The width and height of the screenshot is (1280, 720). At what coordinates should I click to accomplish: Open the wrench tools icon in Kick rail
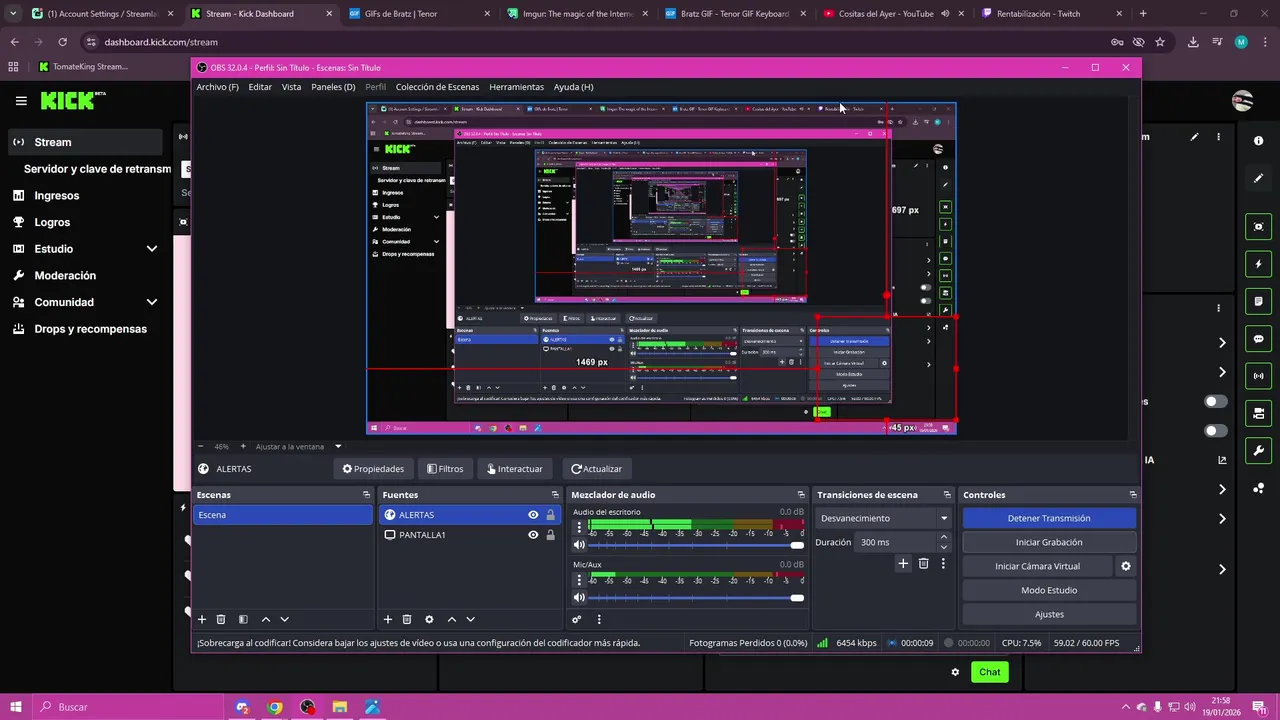click(1259, 451)
